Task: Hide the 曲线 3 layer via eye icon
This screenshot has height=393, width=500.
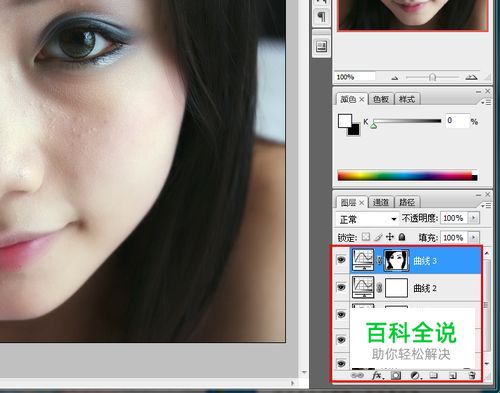Action: tap(341, 260)
